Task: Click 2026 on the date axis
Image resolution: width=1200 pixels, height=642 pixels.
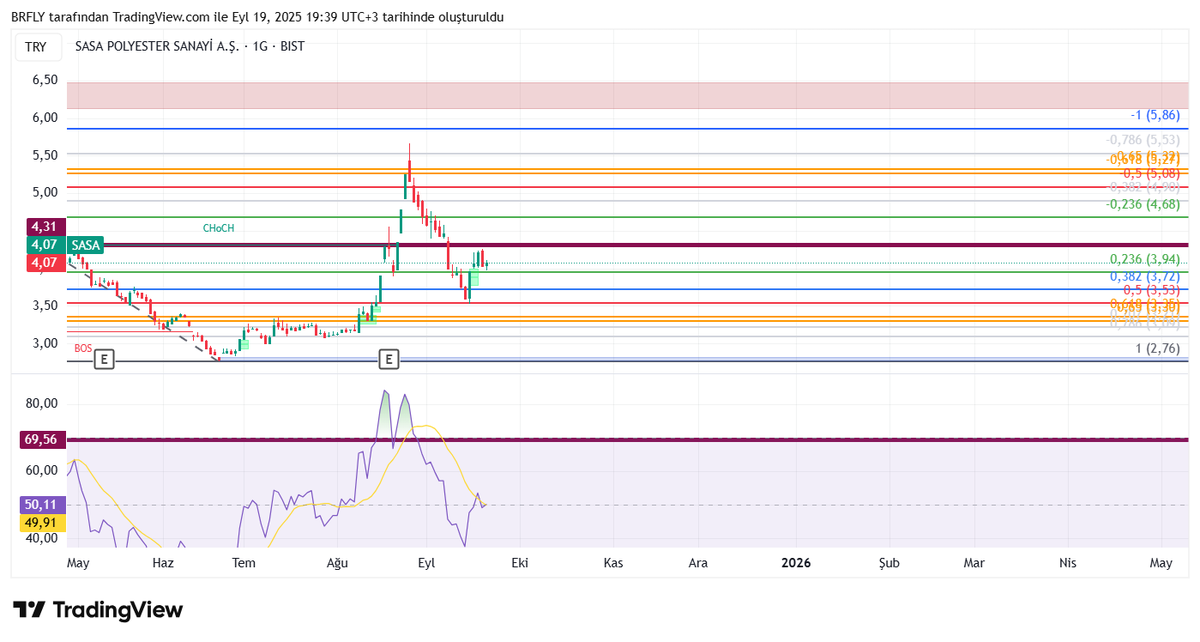Action: [x=795, y=563]
